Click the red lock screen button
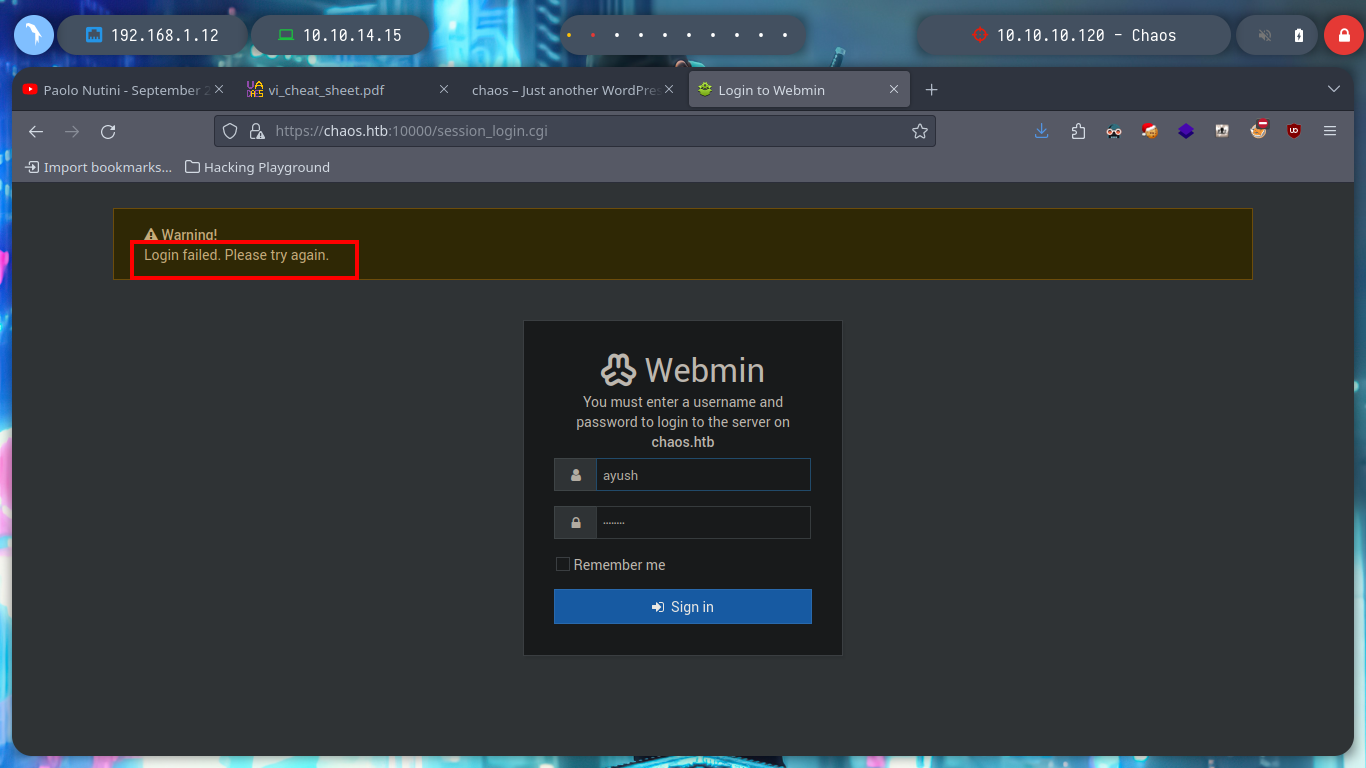This screenshot has height=768, width=1366. tap(1343, 35)
